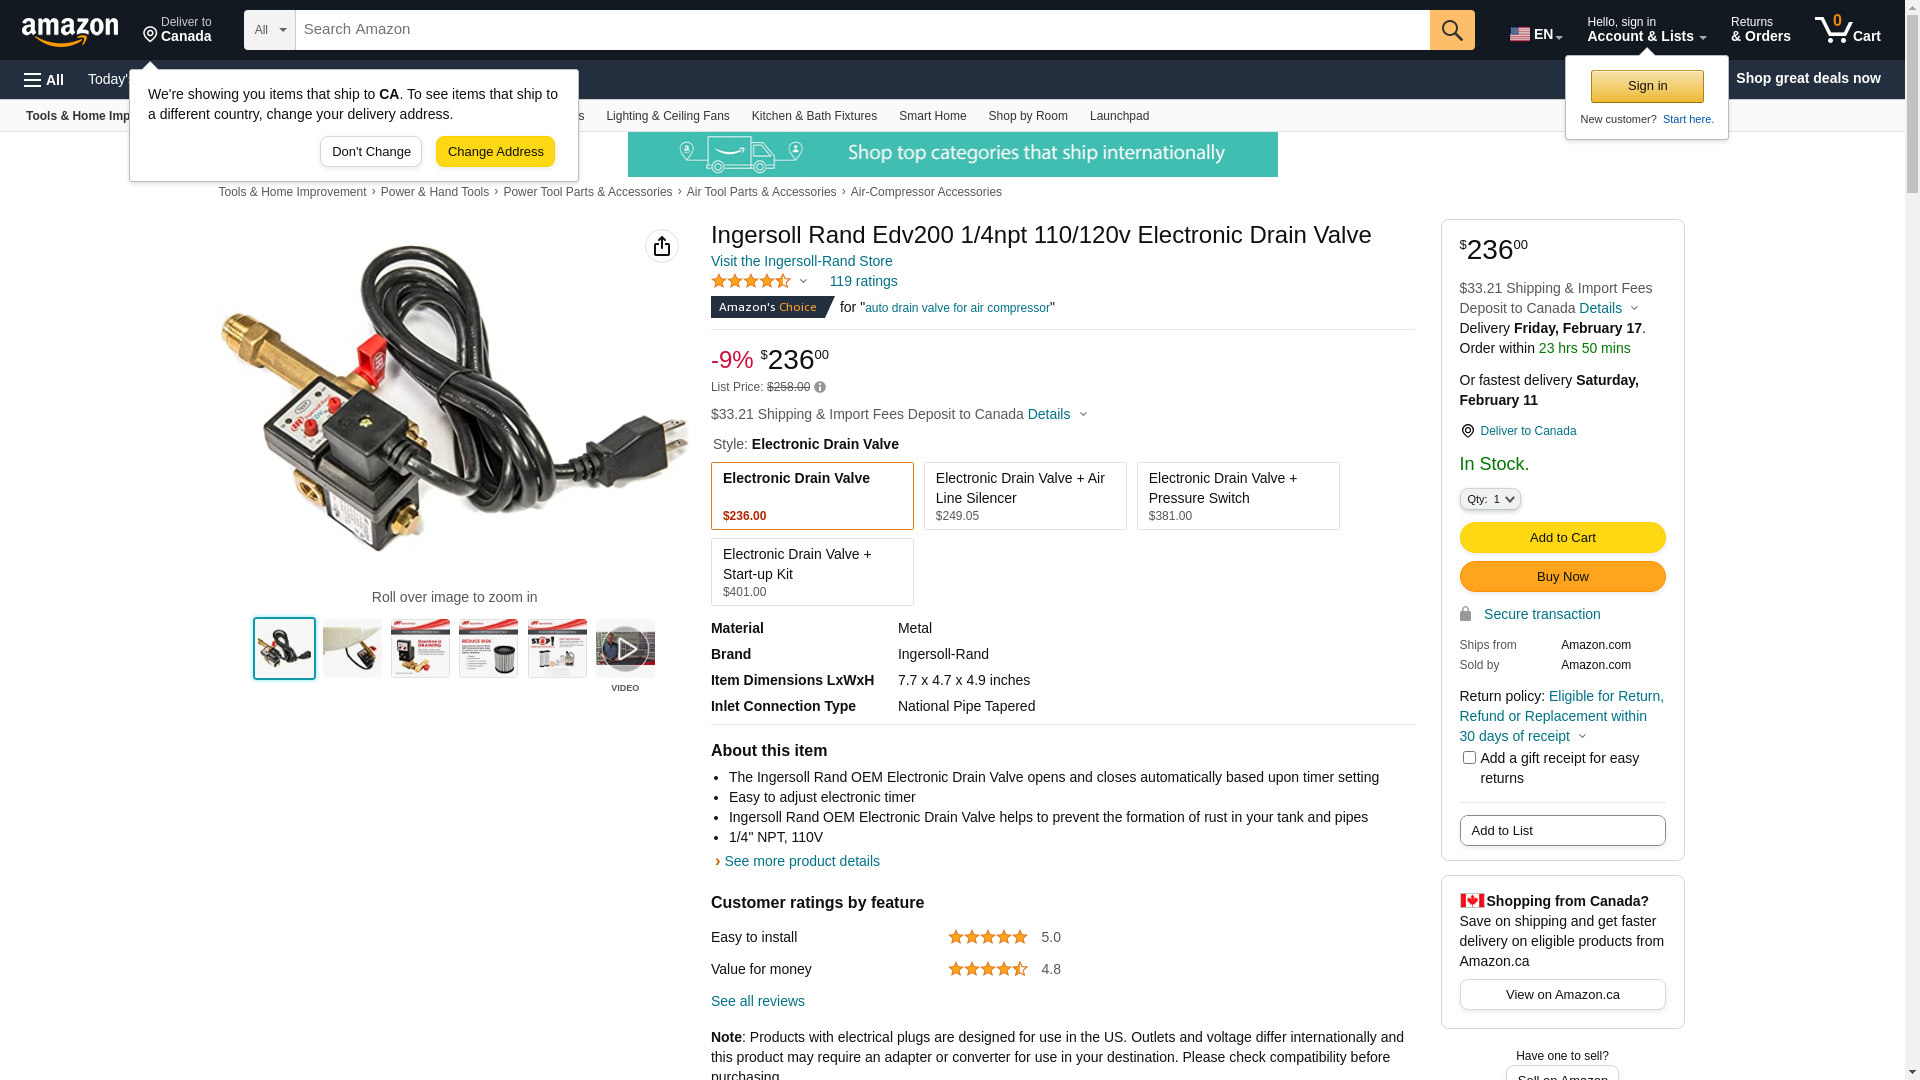1920x1080 pixels.
Task: Click the Add to Cart button
Action: [1562, 538]
